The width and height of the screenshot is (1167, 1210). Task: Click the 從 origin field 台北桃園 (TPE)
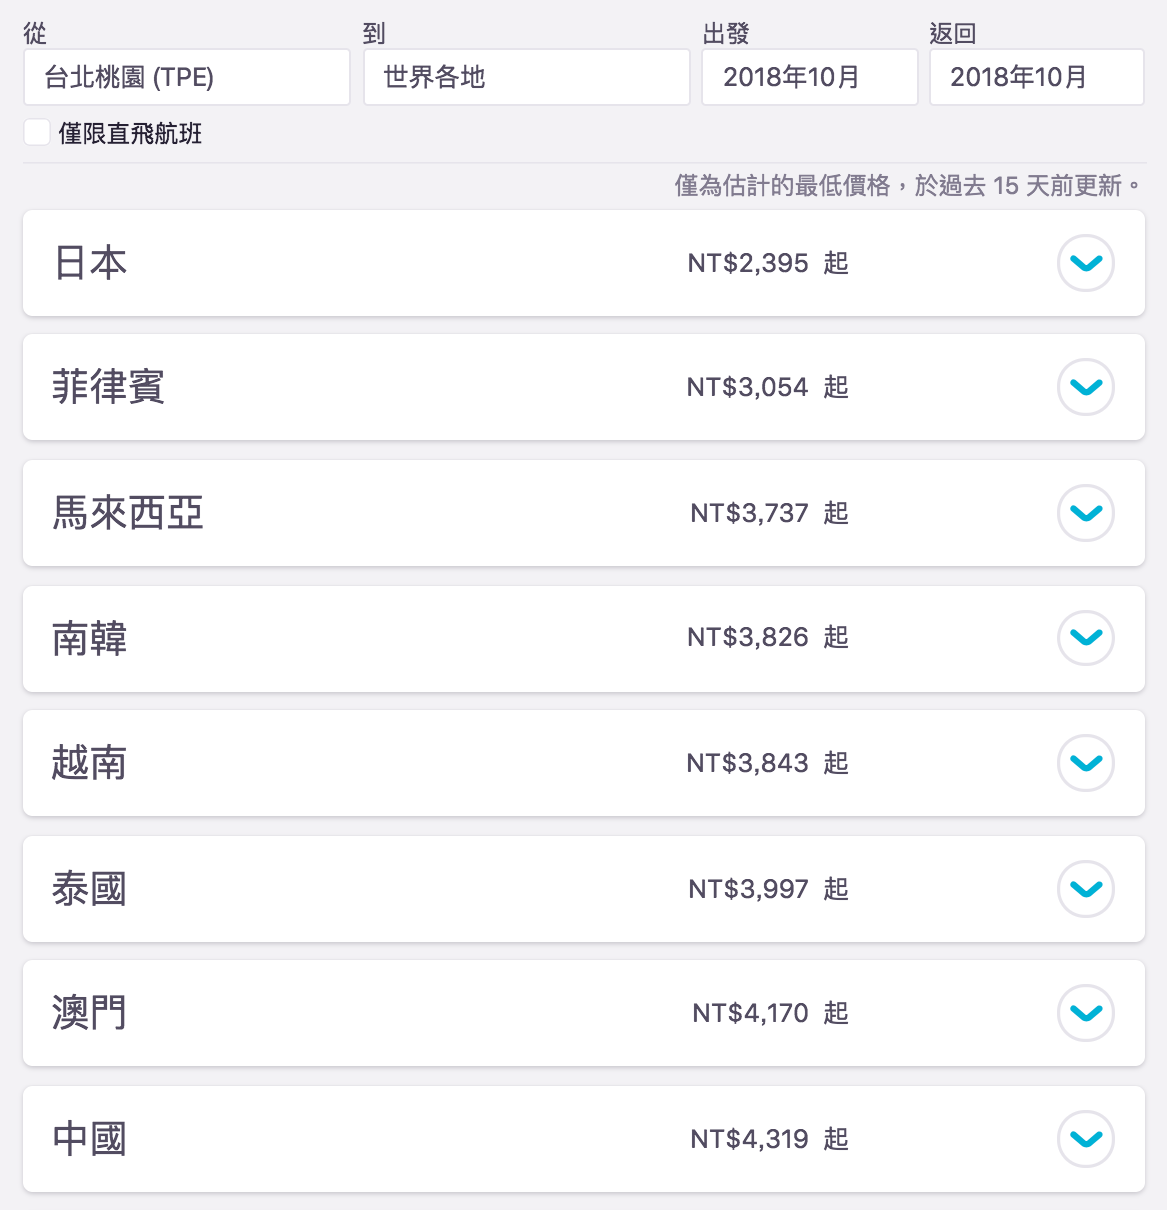[x=187, y=77]
